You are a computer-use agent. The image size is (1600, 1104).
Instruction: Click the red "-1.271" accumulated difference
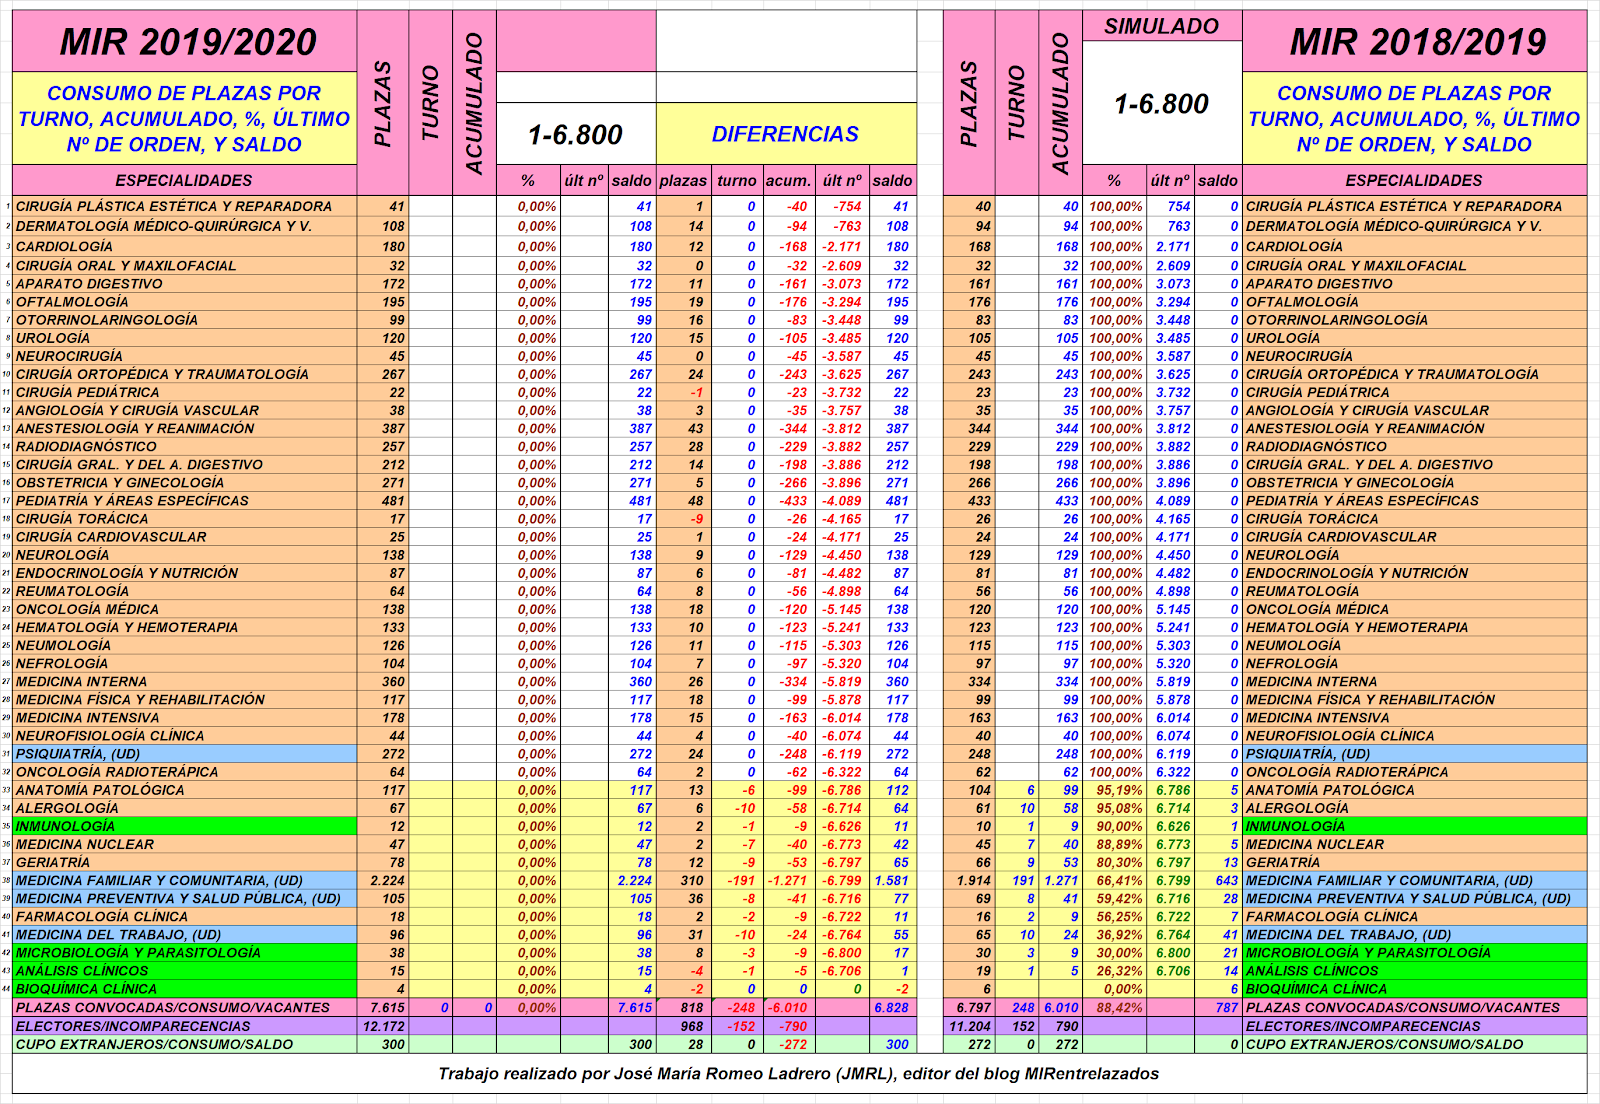(788, 881)
